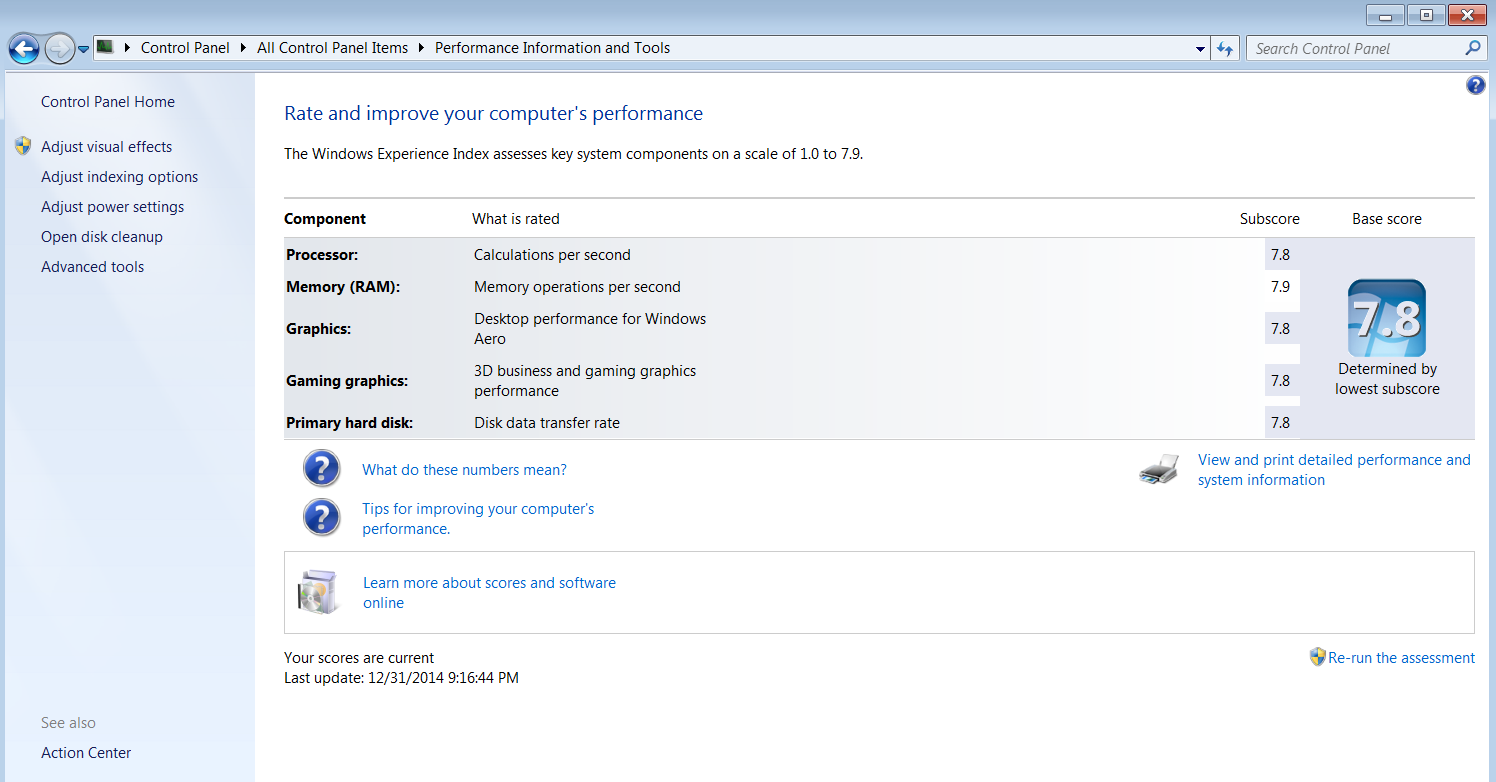Click the Primary hard disk 7.8 subscore

click(x=1281, y=423)
